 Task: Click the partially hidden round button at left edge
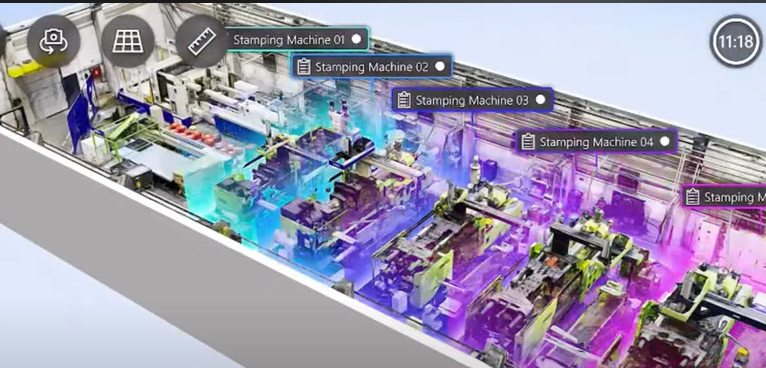click(2, 41)
